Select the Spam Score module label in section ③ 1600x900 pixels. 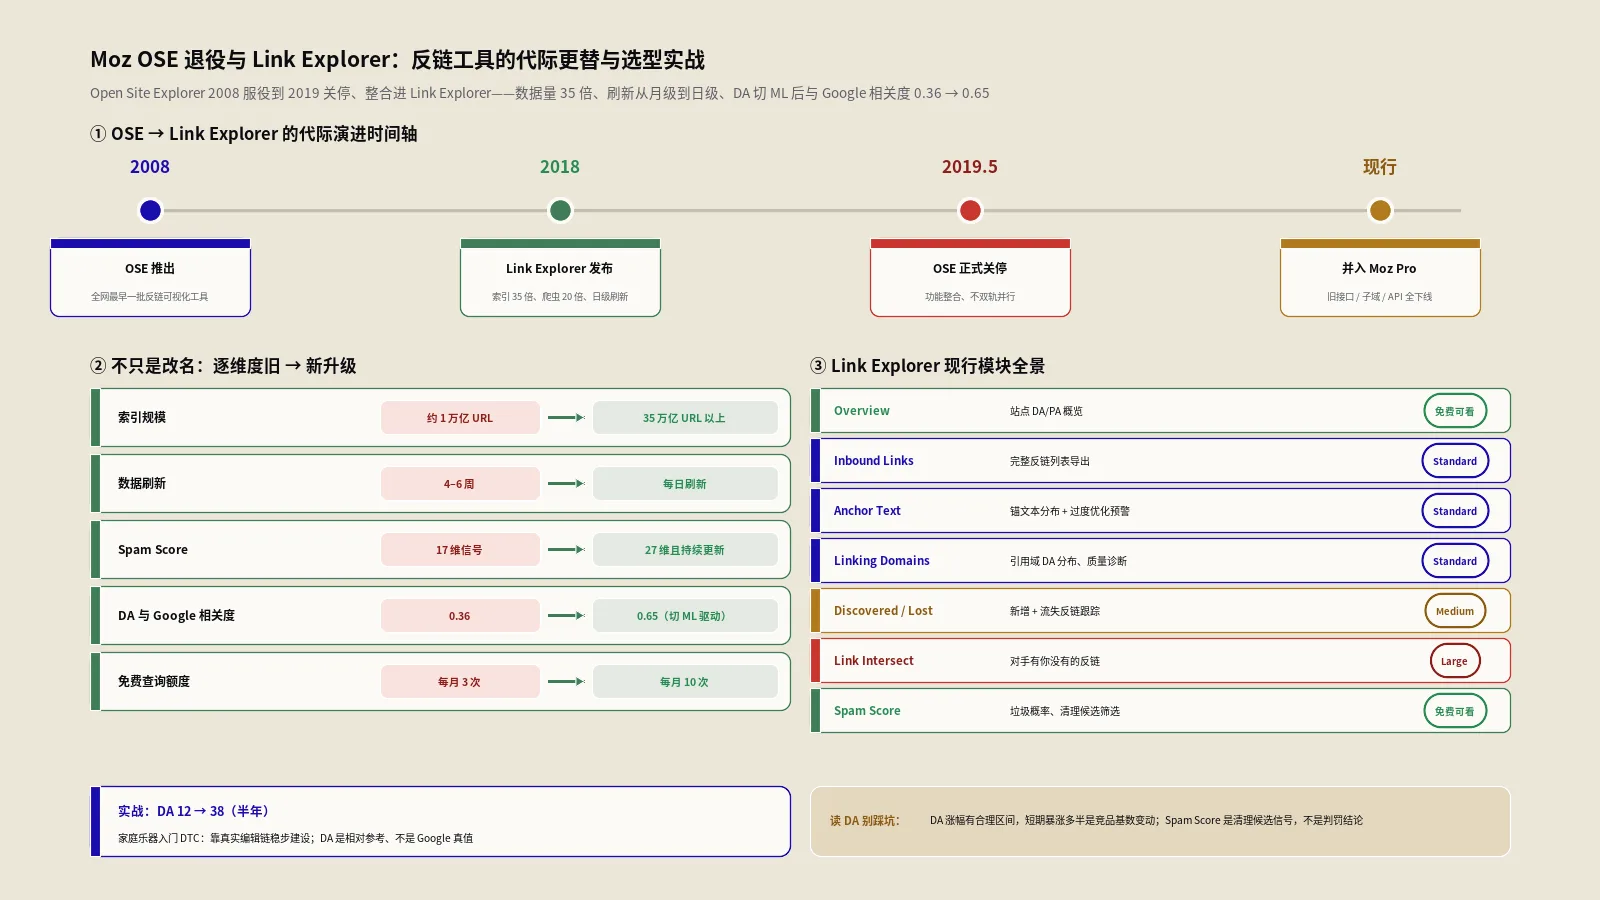coord(867,711)
